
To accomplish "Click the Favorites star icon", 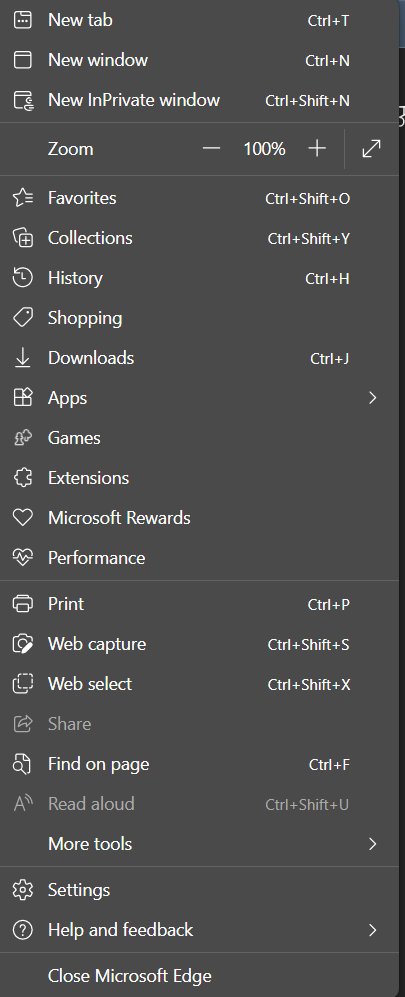I will tap(23, 198).
